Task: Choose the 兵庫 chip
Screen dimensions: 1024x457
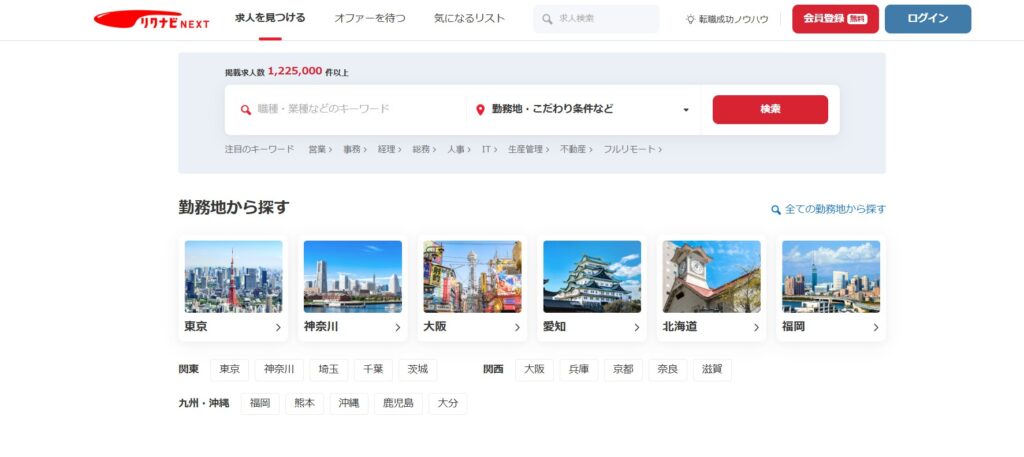Action: tap(579, 370)
